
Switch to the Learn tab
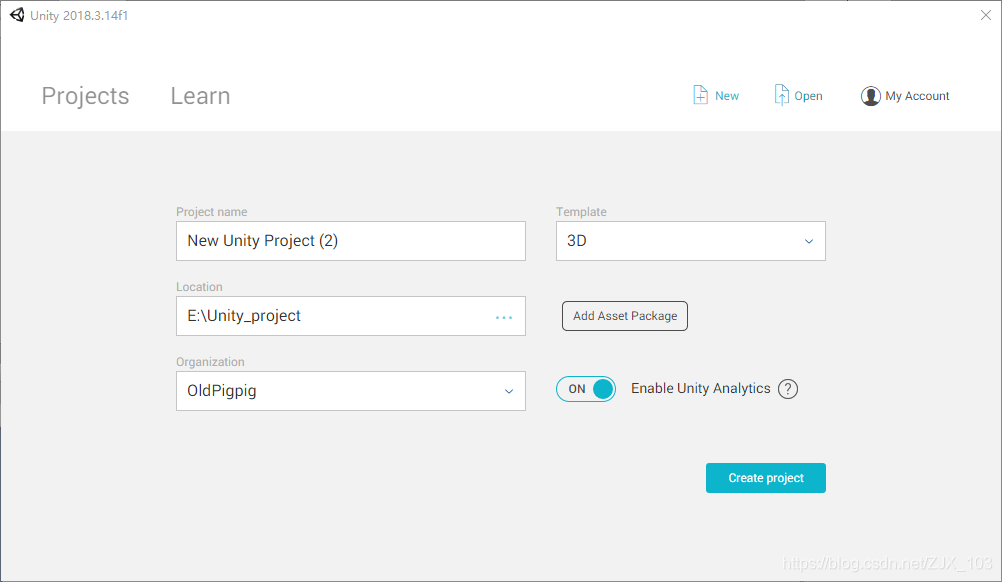[x=200, y=96]
